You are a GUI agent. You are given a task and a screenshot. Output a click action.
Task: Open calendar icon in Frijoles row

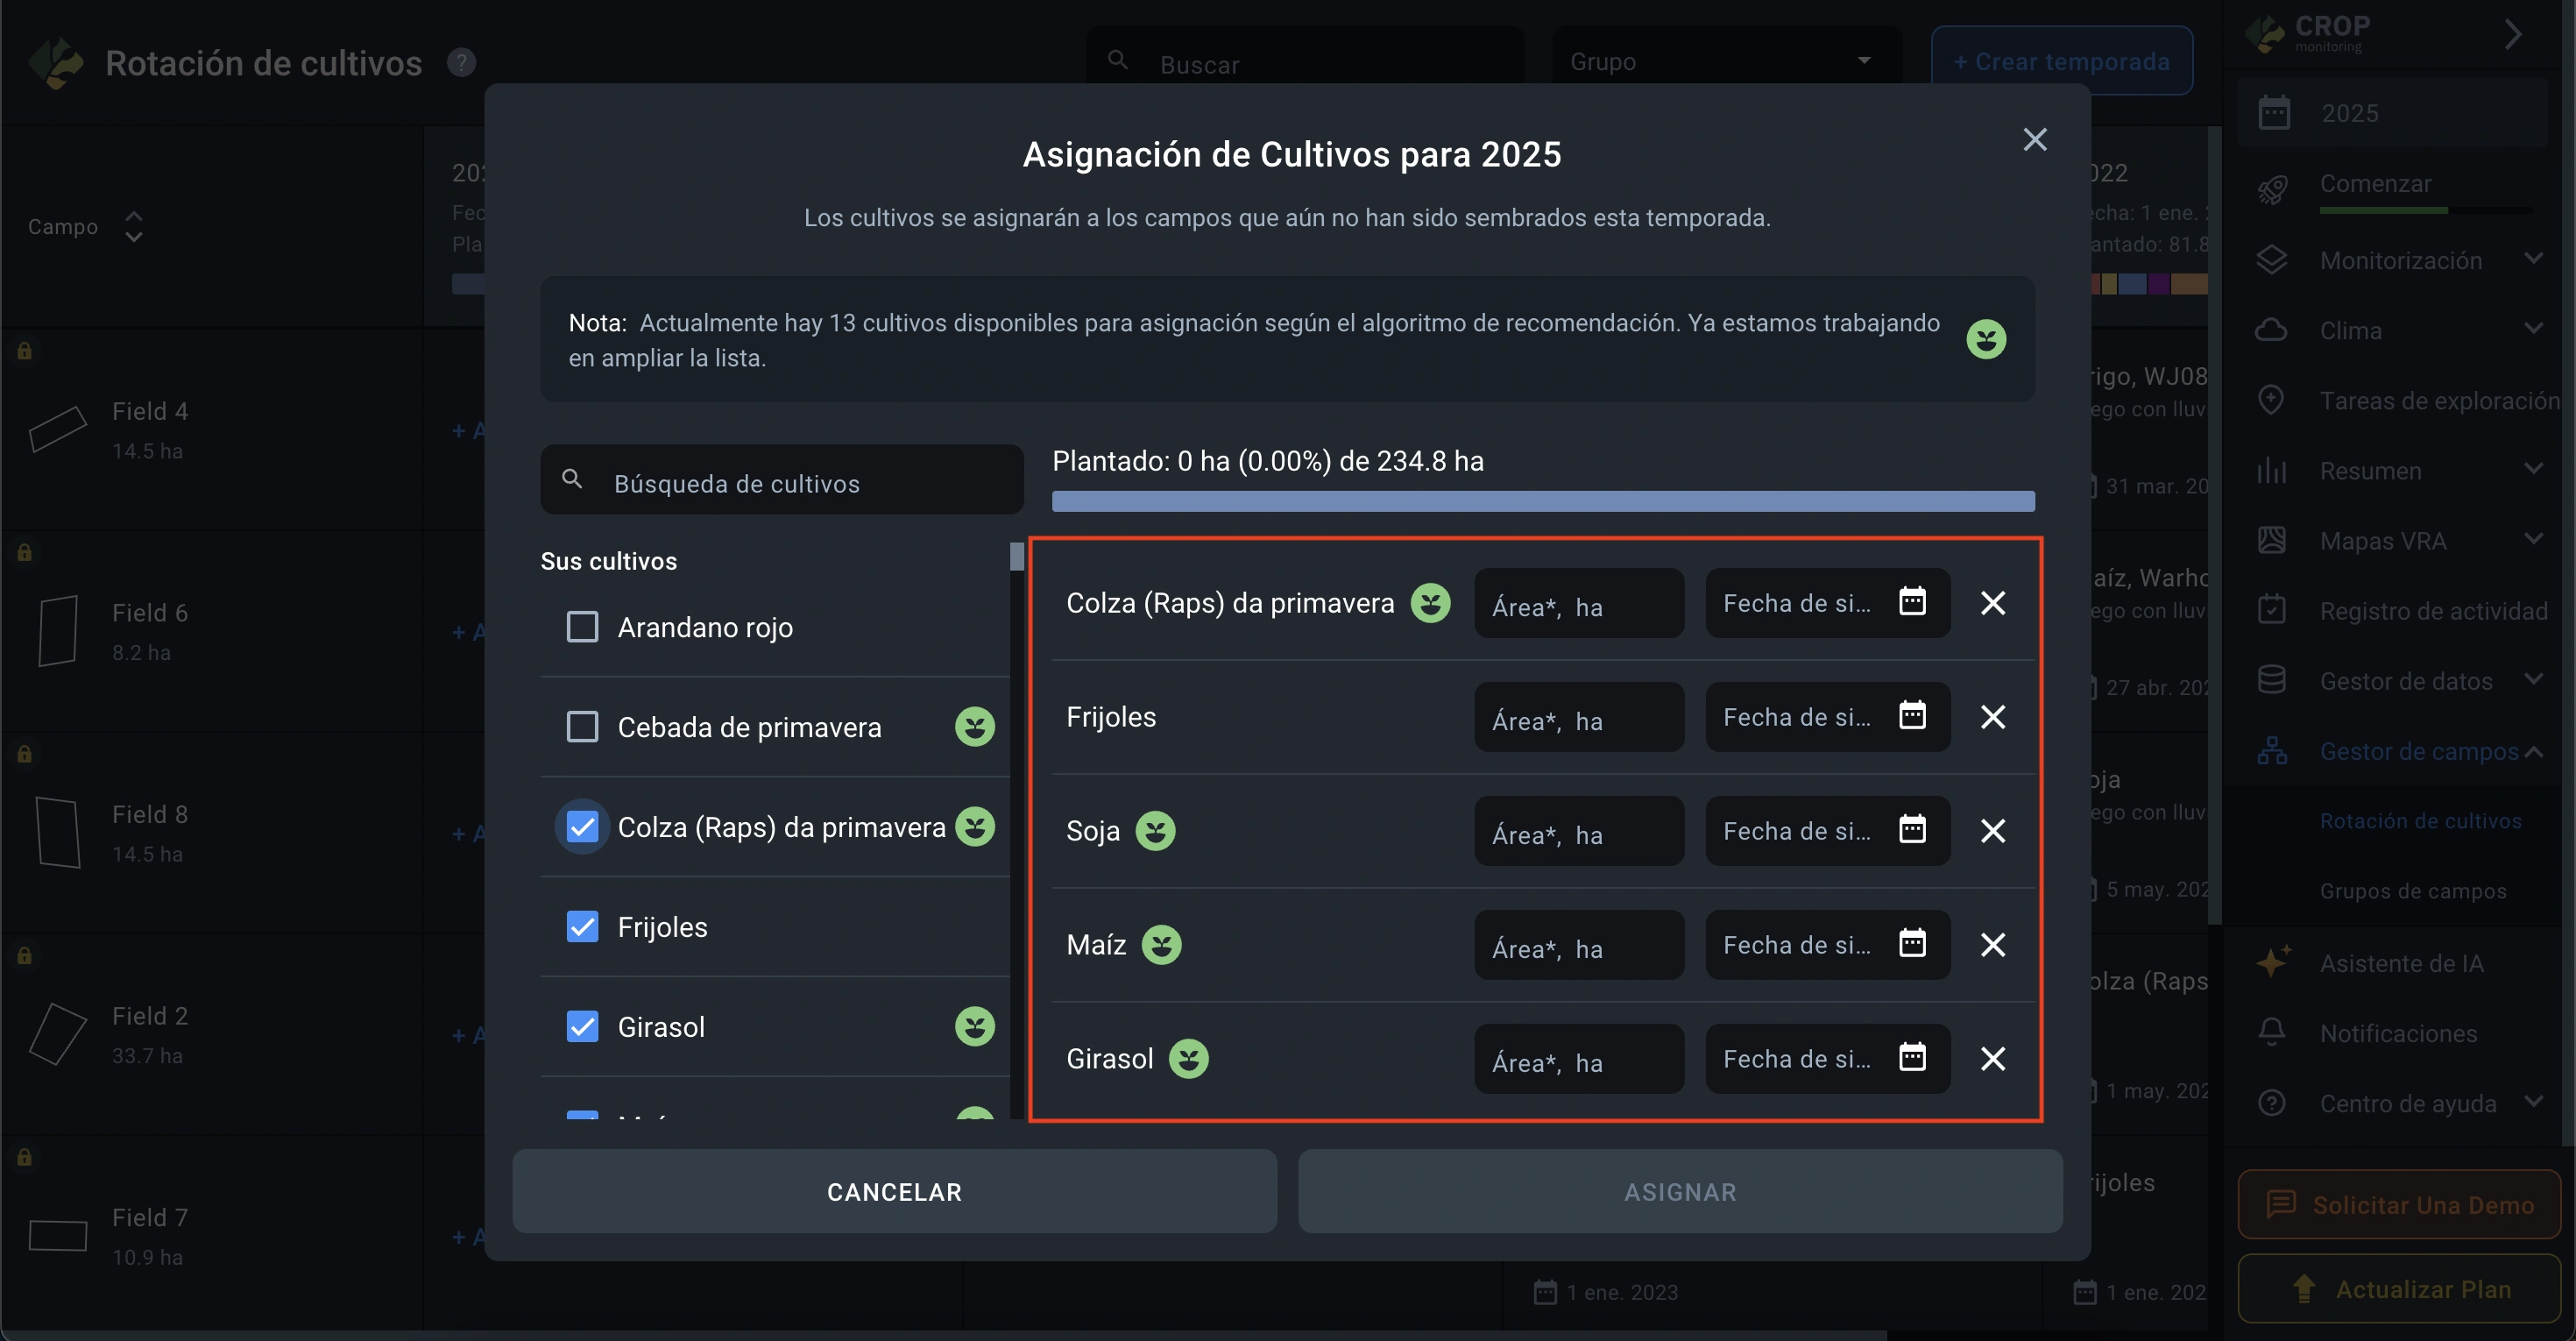click(x=1911, y=715)
